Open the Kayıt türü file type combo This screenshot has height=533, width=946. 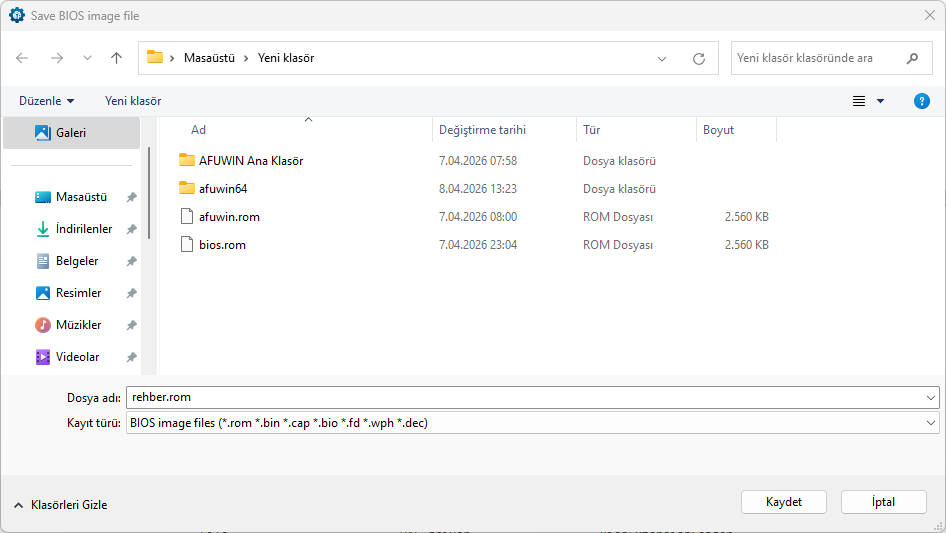(x=533, y=423)
